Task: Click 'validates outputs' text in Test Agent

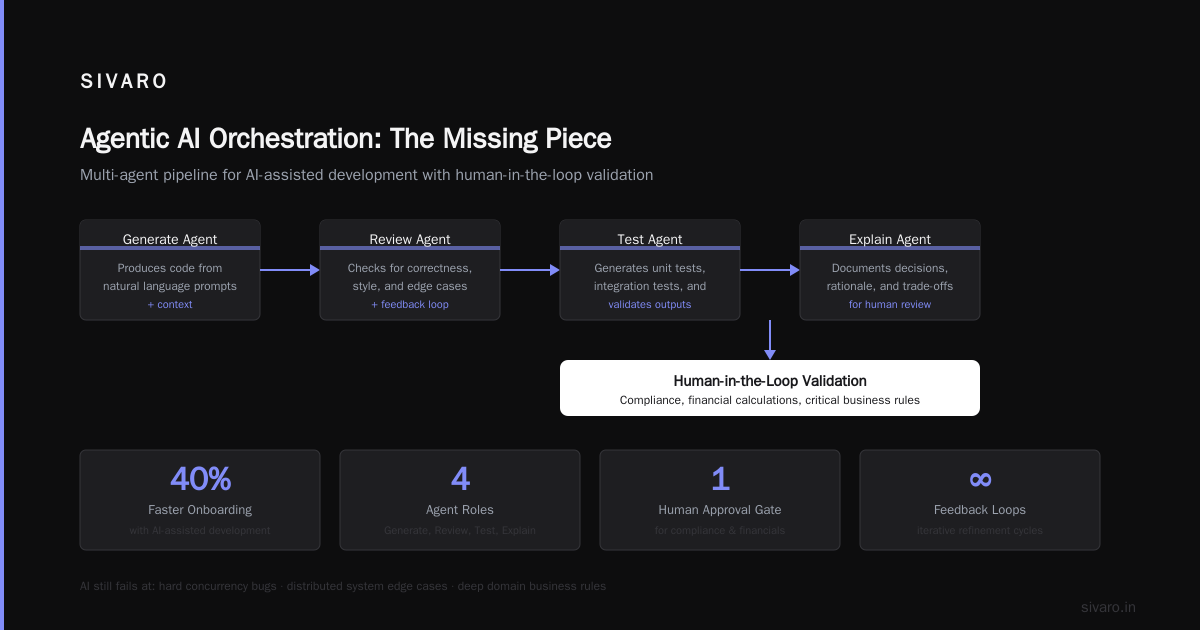Action: [x=650, y=304]
